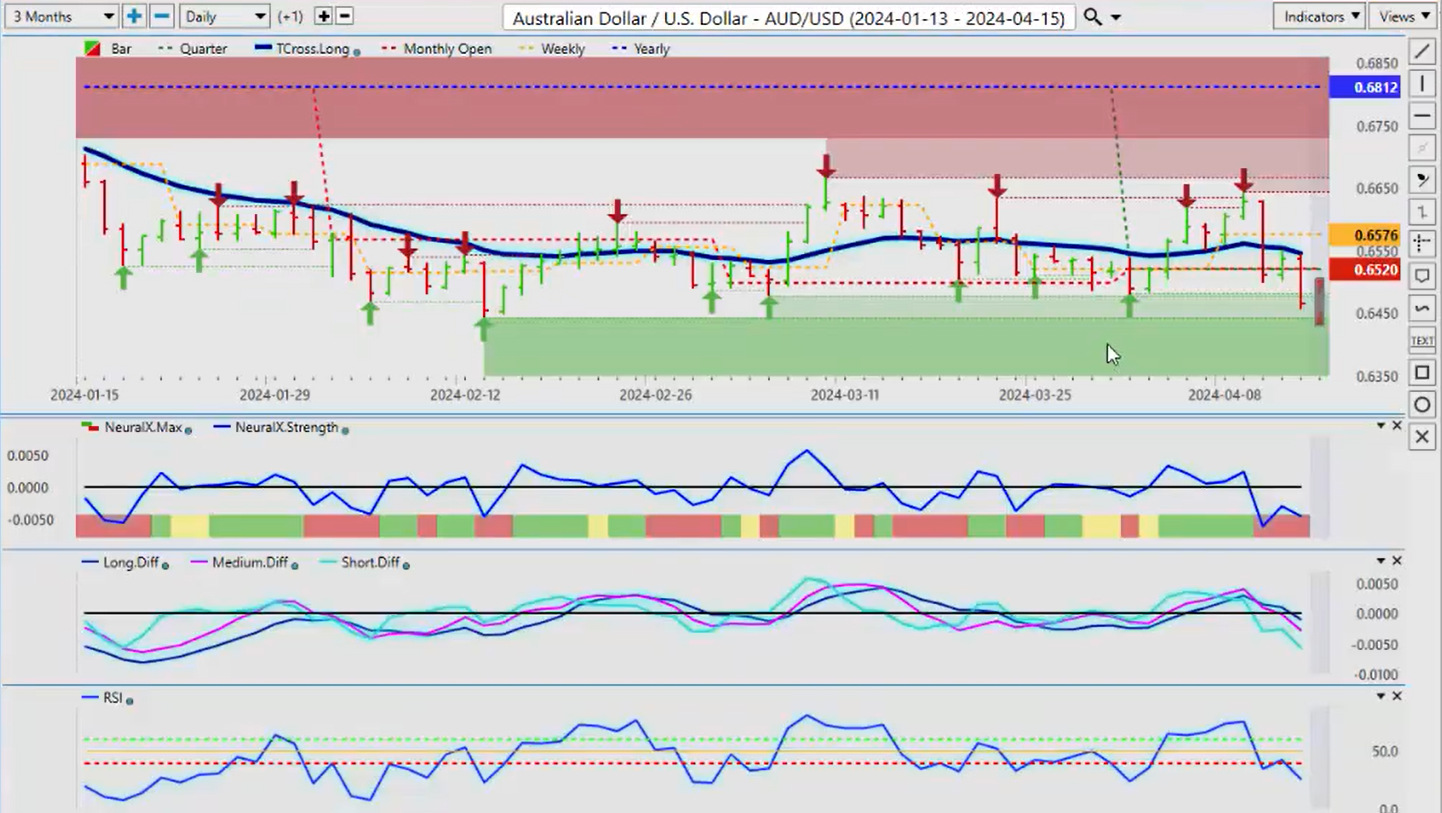Select the diagonal trend line drawing tool

[x=1421, y=52]
